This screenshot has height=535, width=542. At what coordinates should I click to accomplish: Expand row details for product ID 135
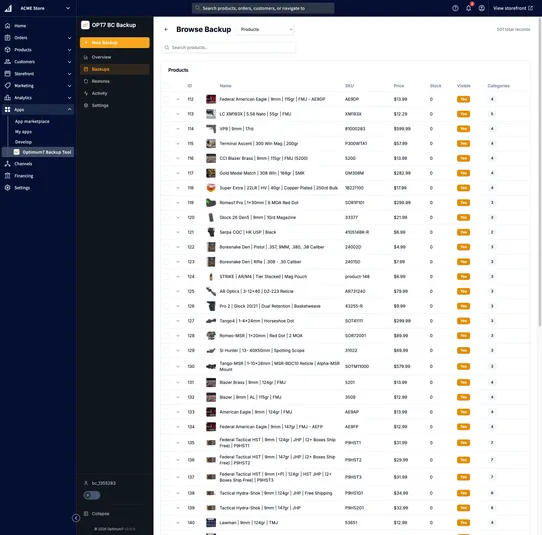pyautogui.click(x=178, y=443)
